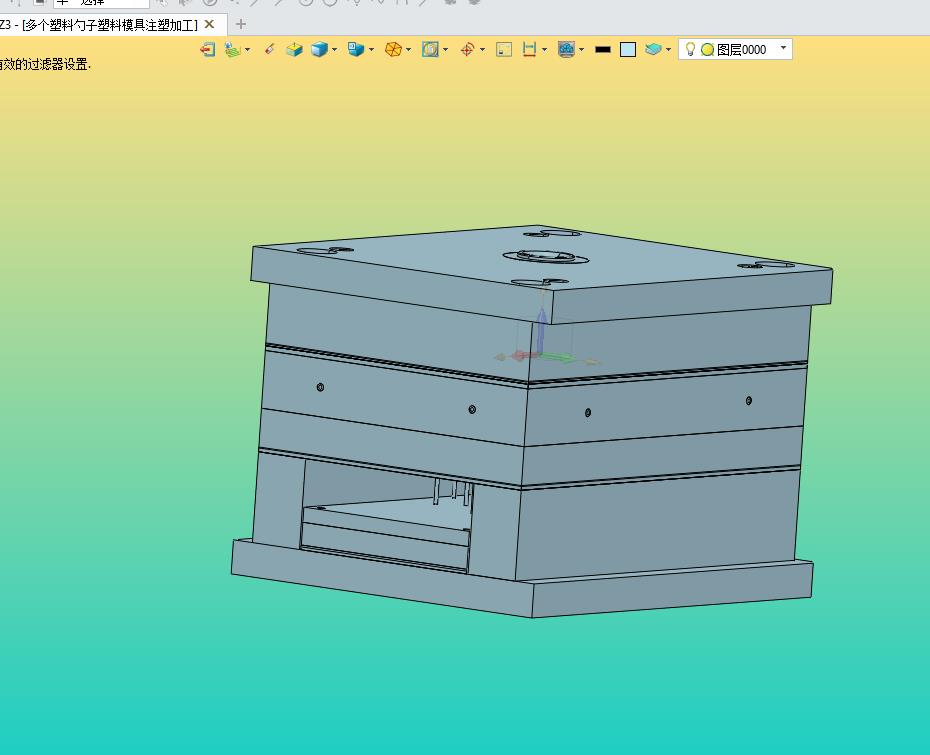Click the red H-shaped dimension icon

point(529,49)
